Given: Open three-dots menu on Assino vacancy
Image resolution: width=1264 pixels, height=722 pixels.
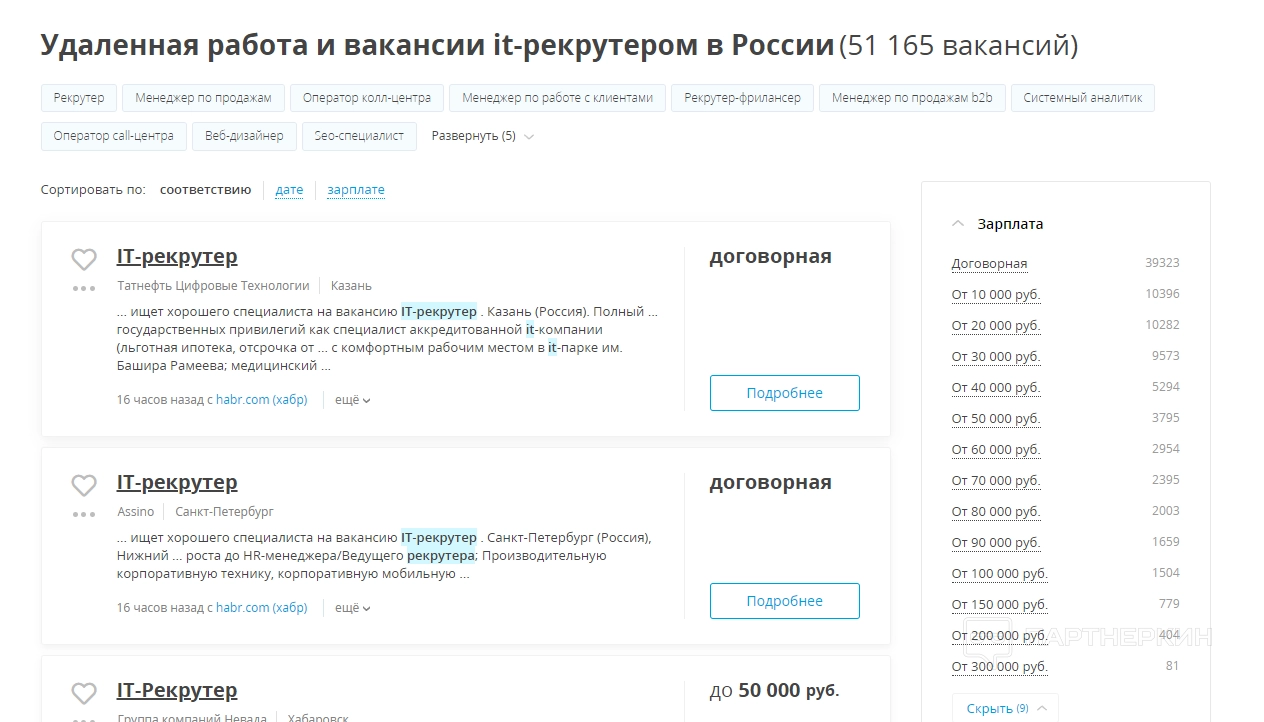Looking at the screenshot, I should (x=84, y=515).
